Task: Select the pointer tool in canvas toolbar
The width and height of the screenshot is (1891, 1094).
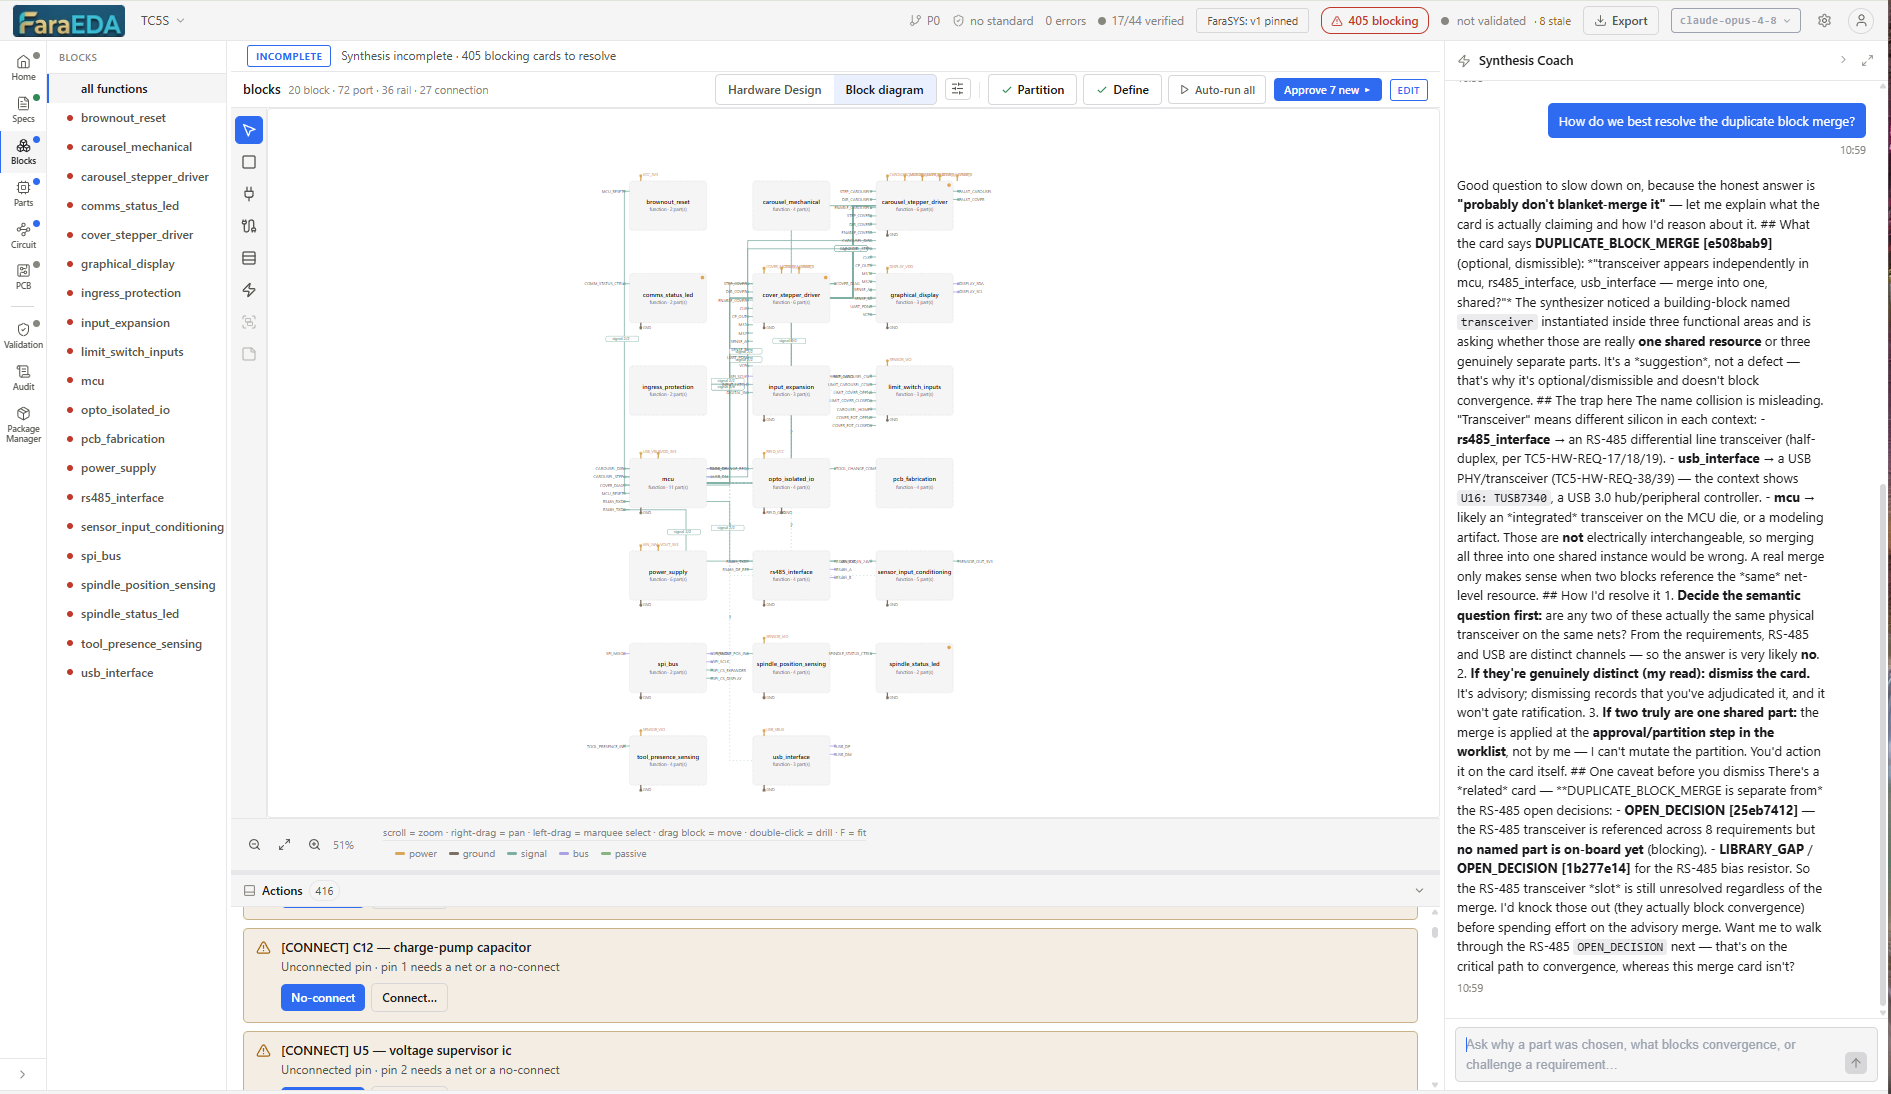Action: 249,130
